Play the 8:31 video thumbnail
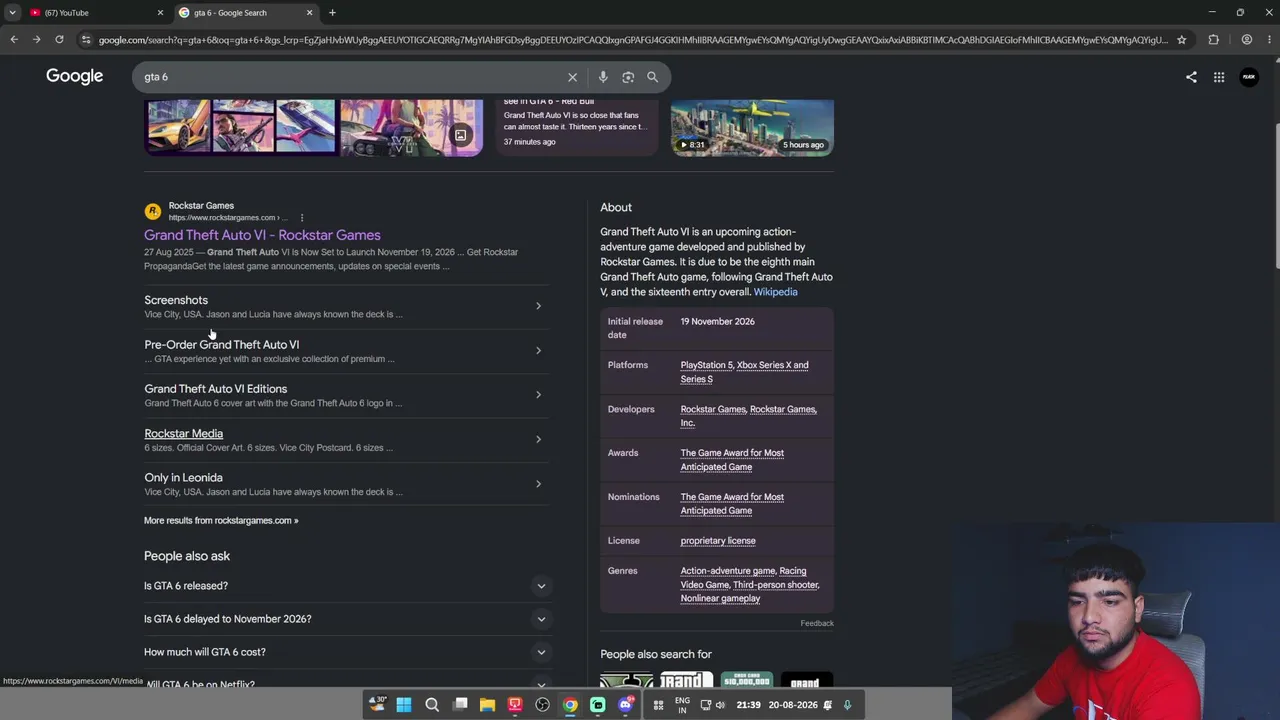Viewport: 1280px width, 720px height. pos(752,128)
